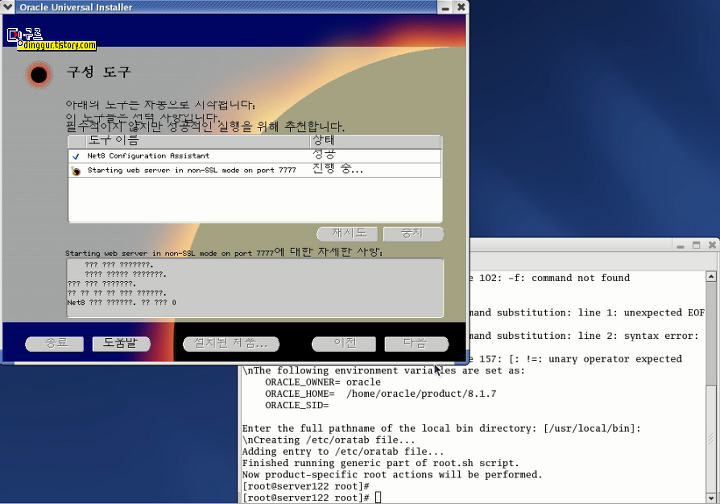The image size is (720, 504).
Task: Click the 도구 이름 column header
Action: click(x=197, y=140)
